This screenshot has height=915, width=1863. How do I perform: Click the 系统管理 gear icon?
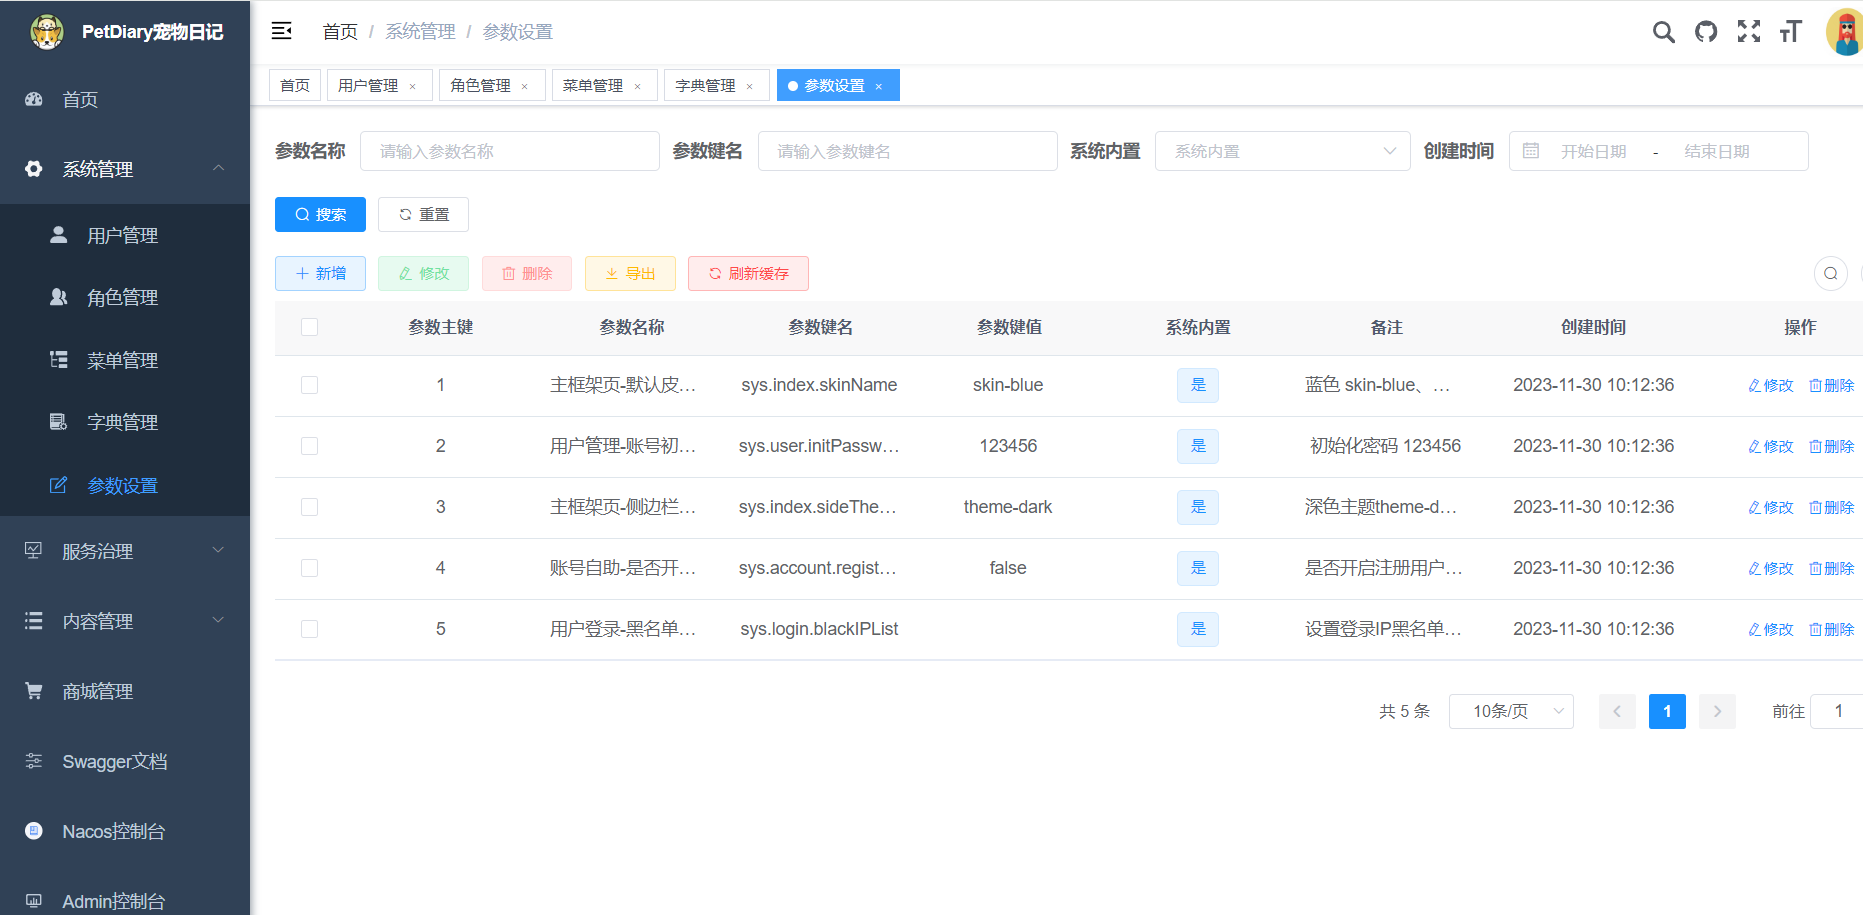point(34,169)
